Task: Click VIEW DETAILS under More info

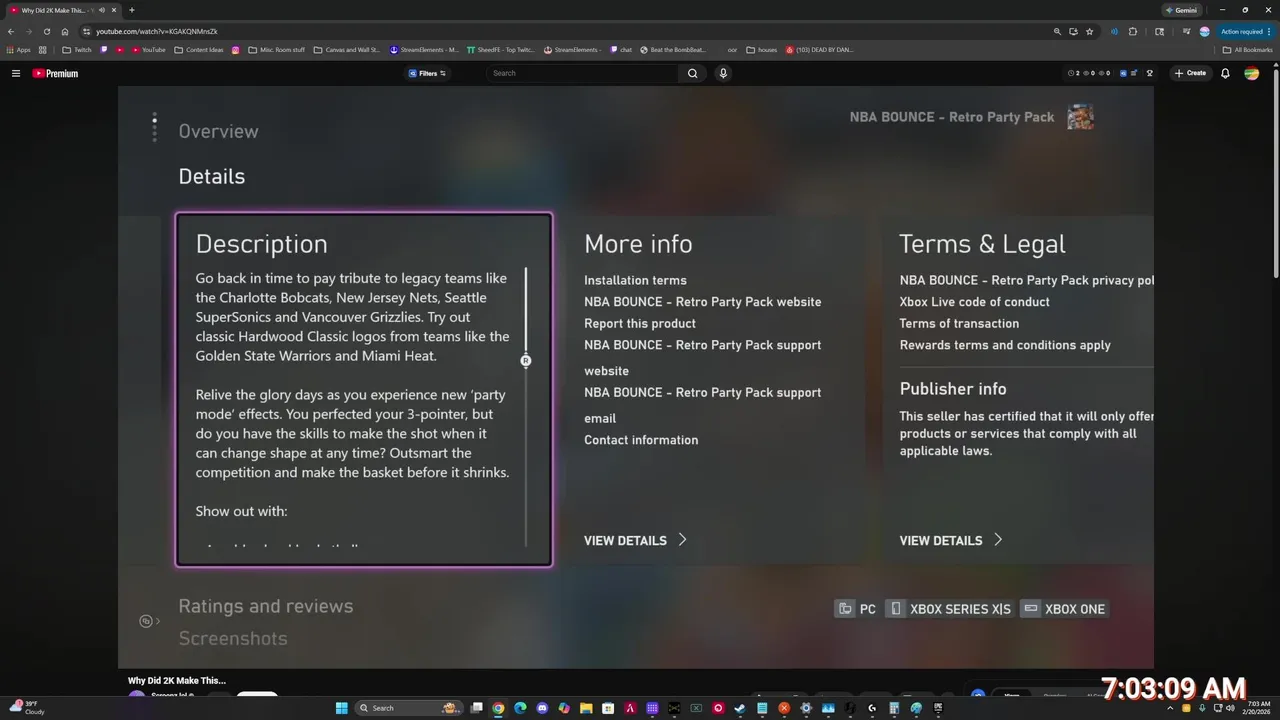Action: [635, 540]
